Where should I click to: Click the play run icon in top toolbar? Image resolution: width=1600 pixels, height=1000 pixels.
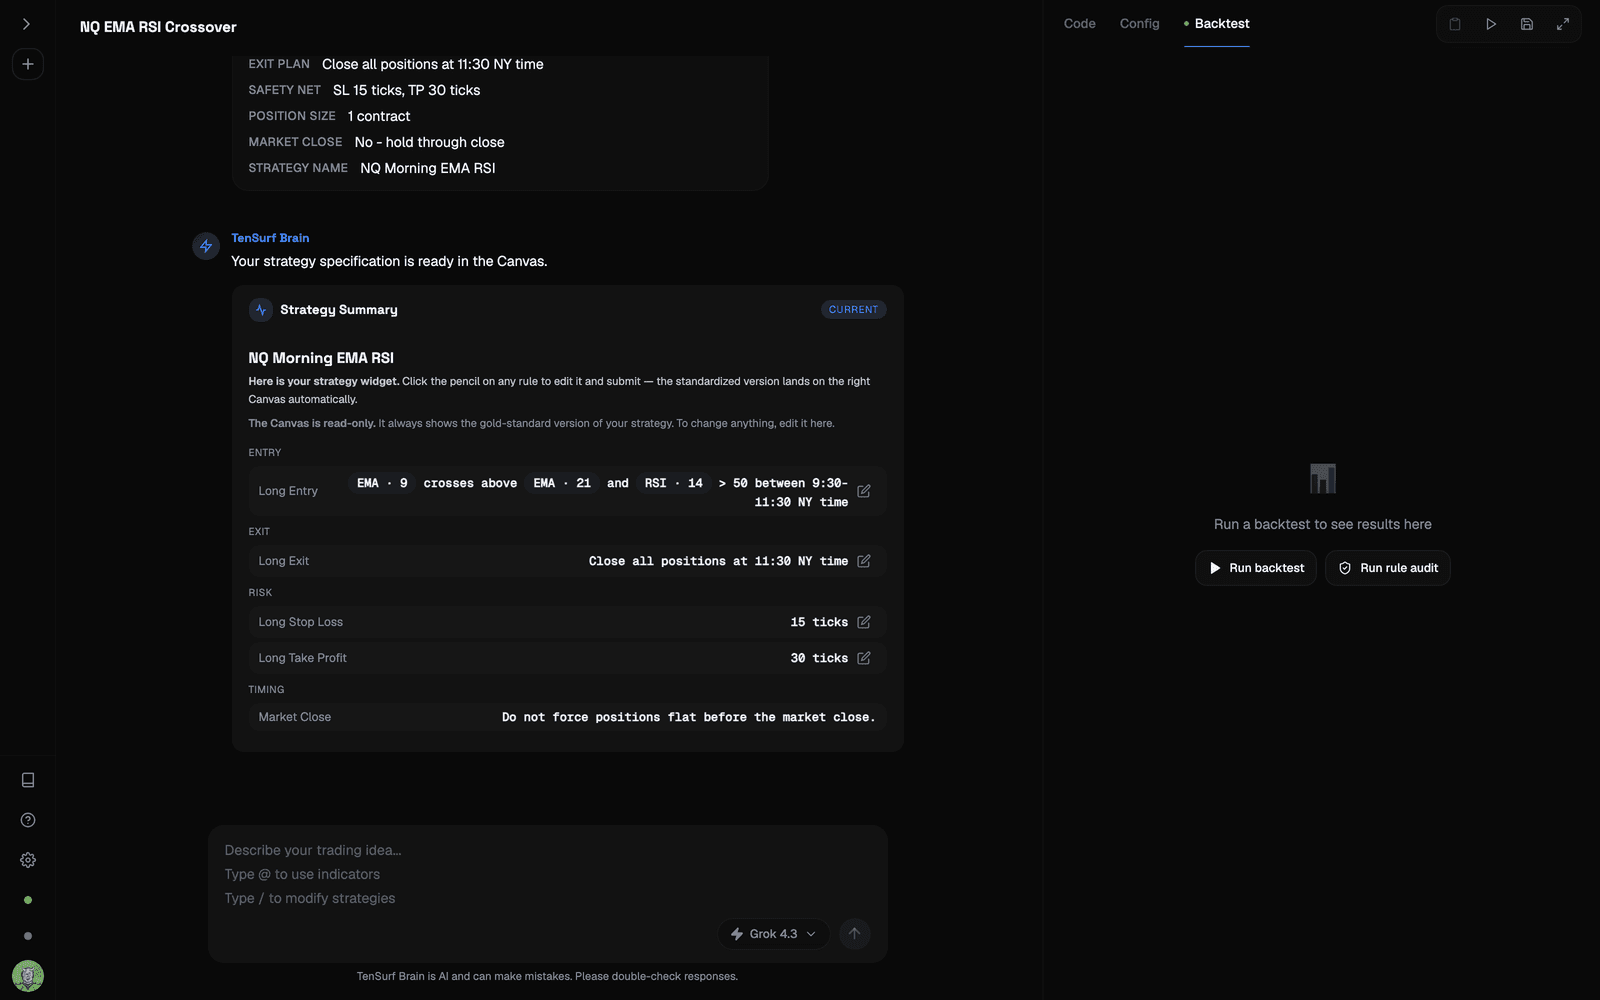(1491, 24)
